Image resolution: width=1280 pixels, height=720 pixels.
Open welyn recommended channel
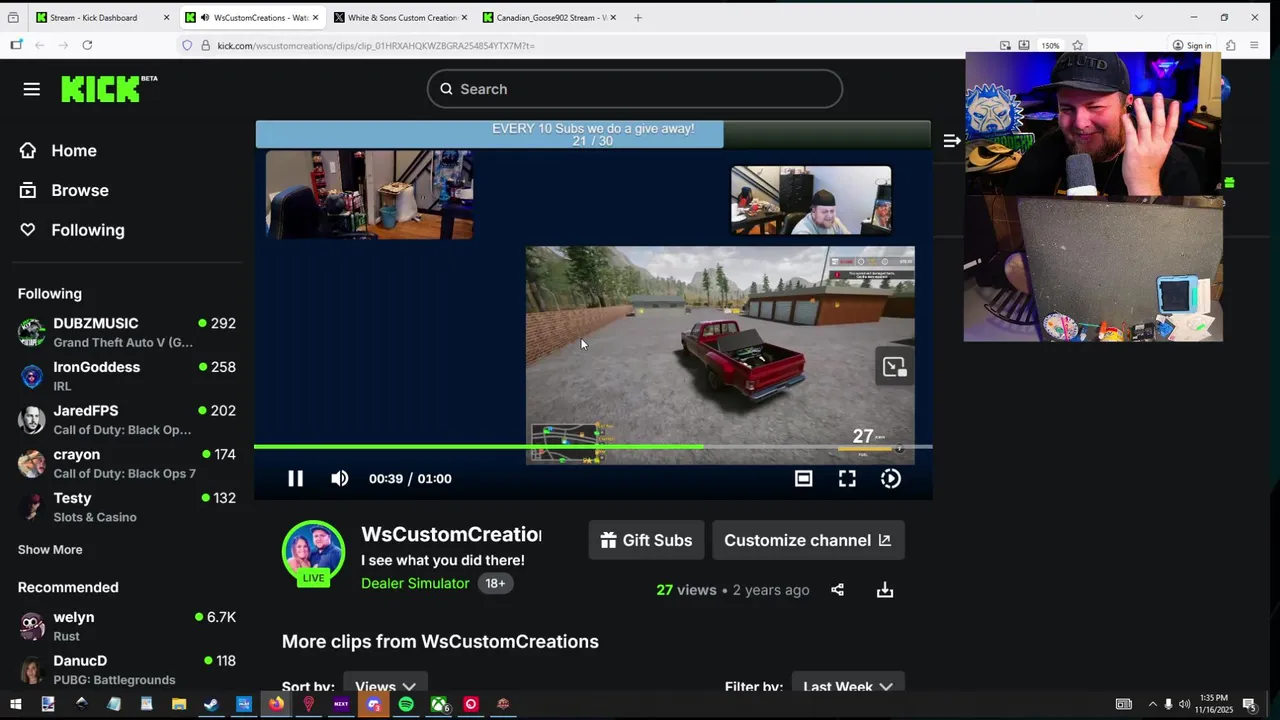pos(127,626)
